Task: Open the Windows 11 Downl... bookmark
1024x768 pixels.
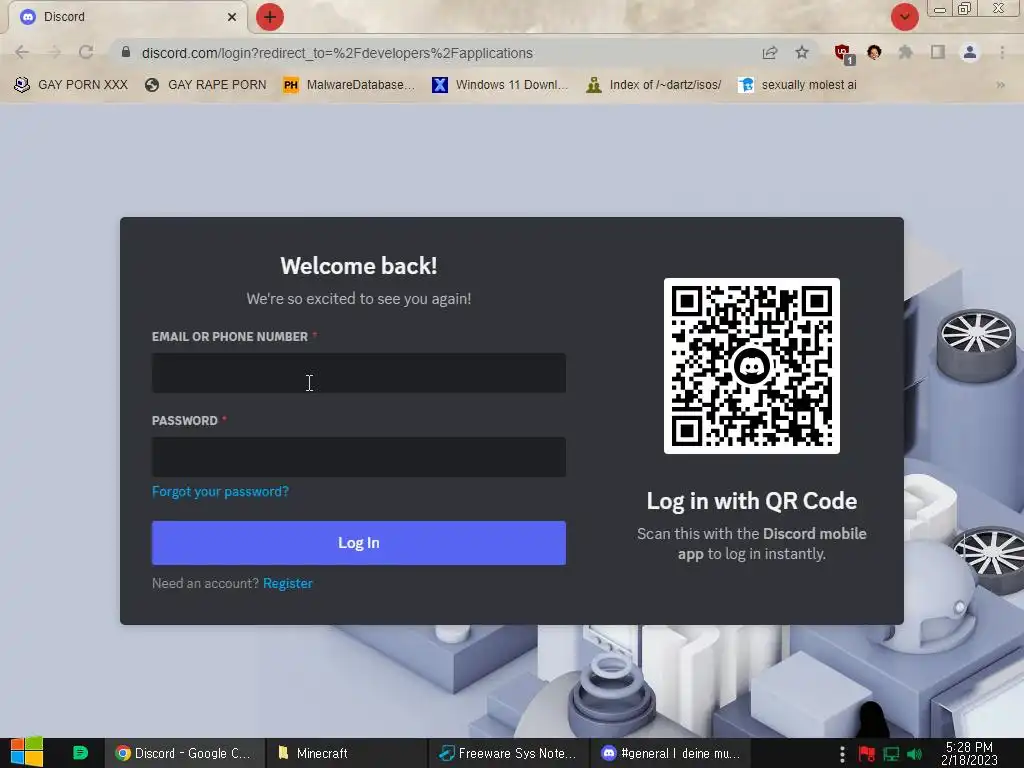Action: tap(500, 85)
